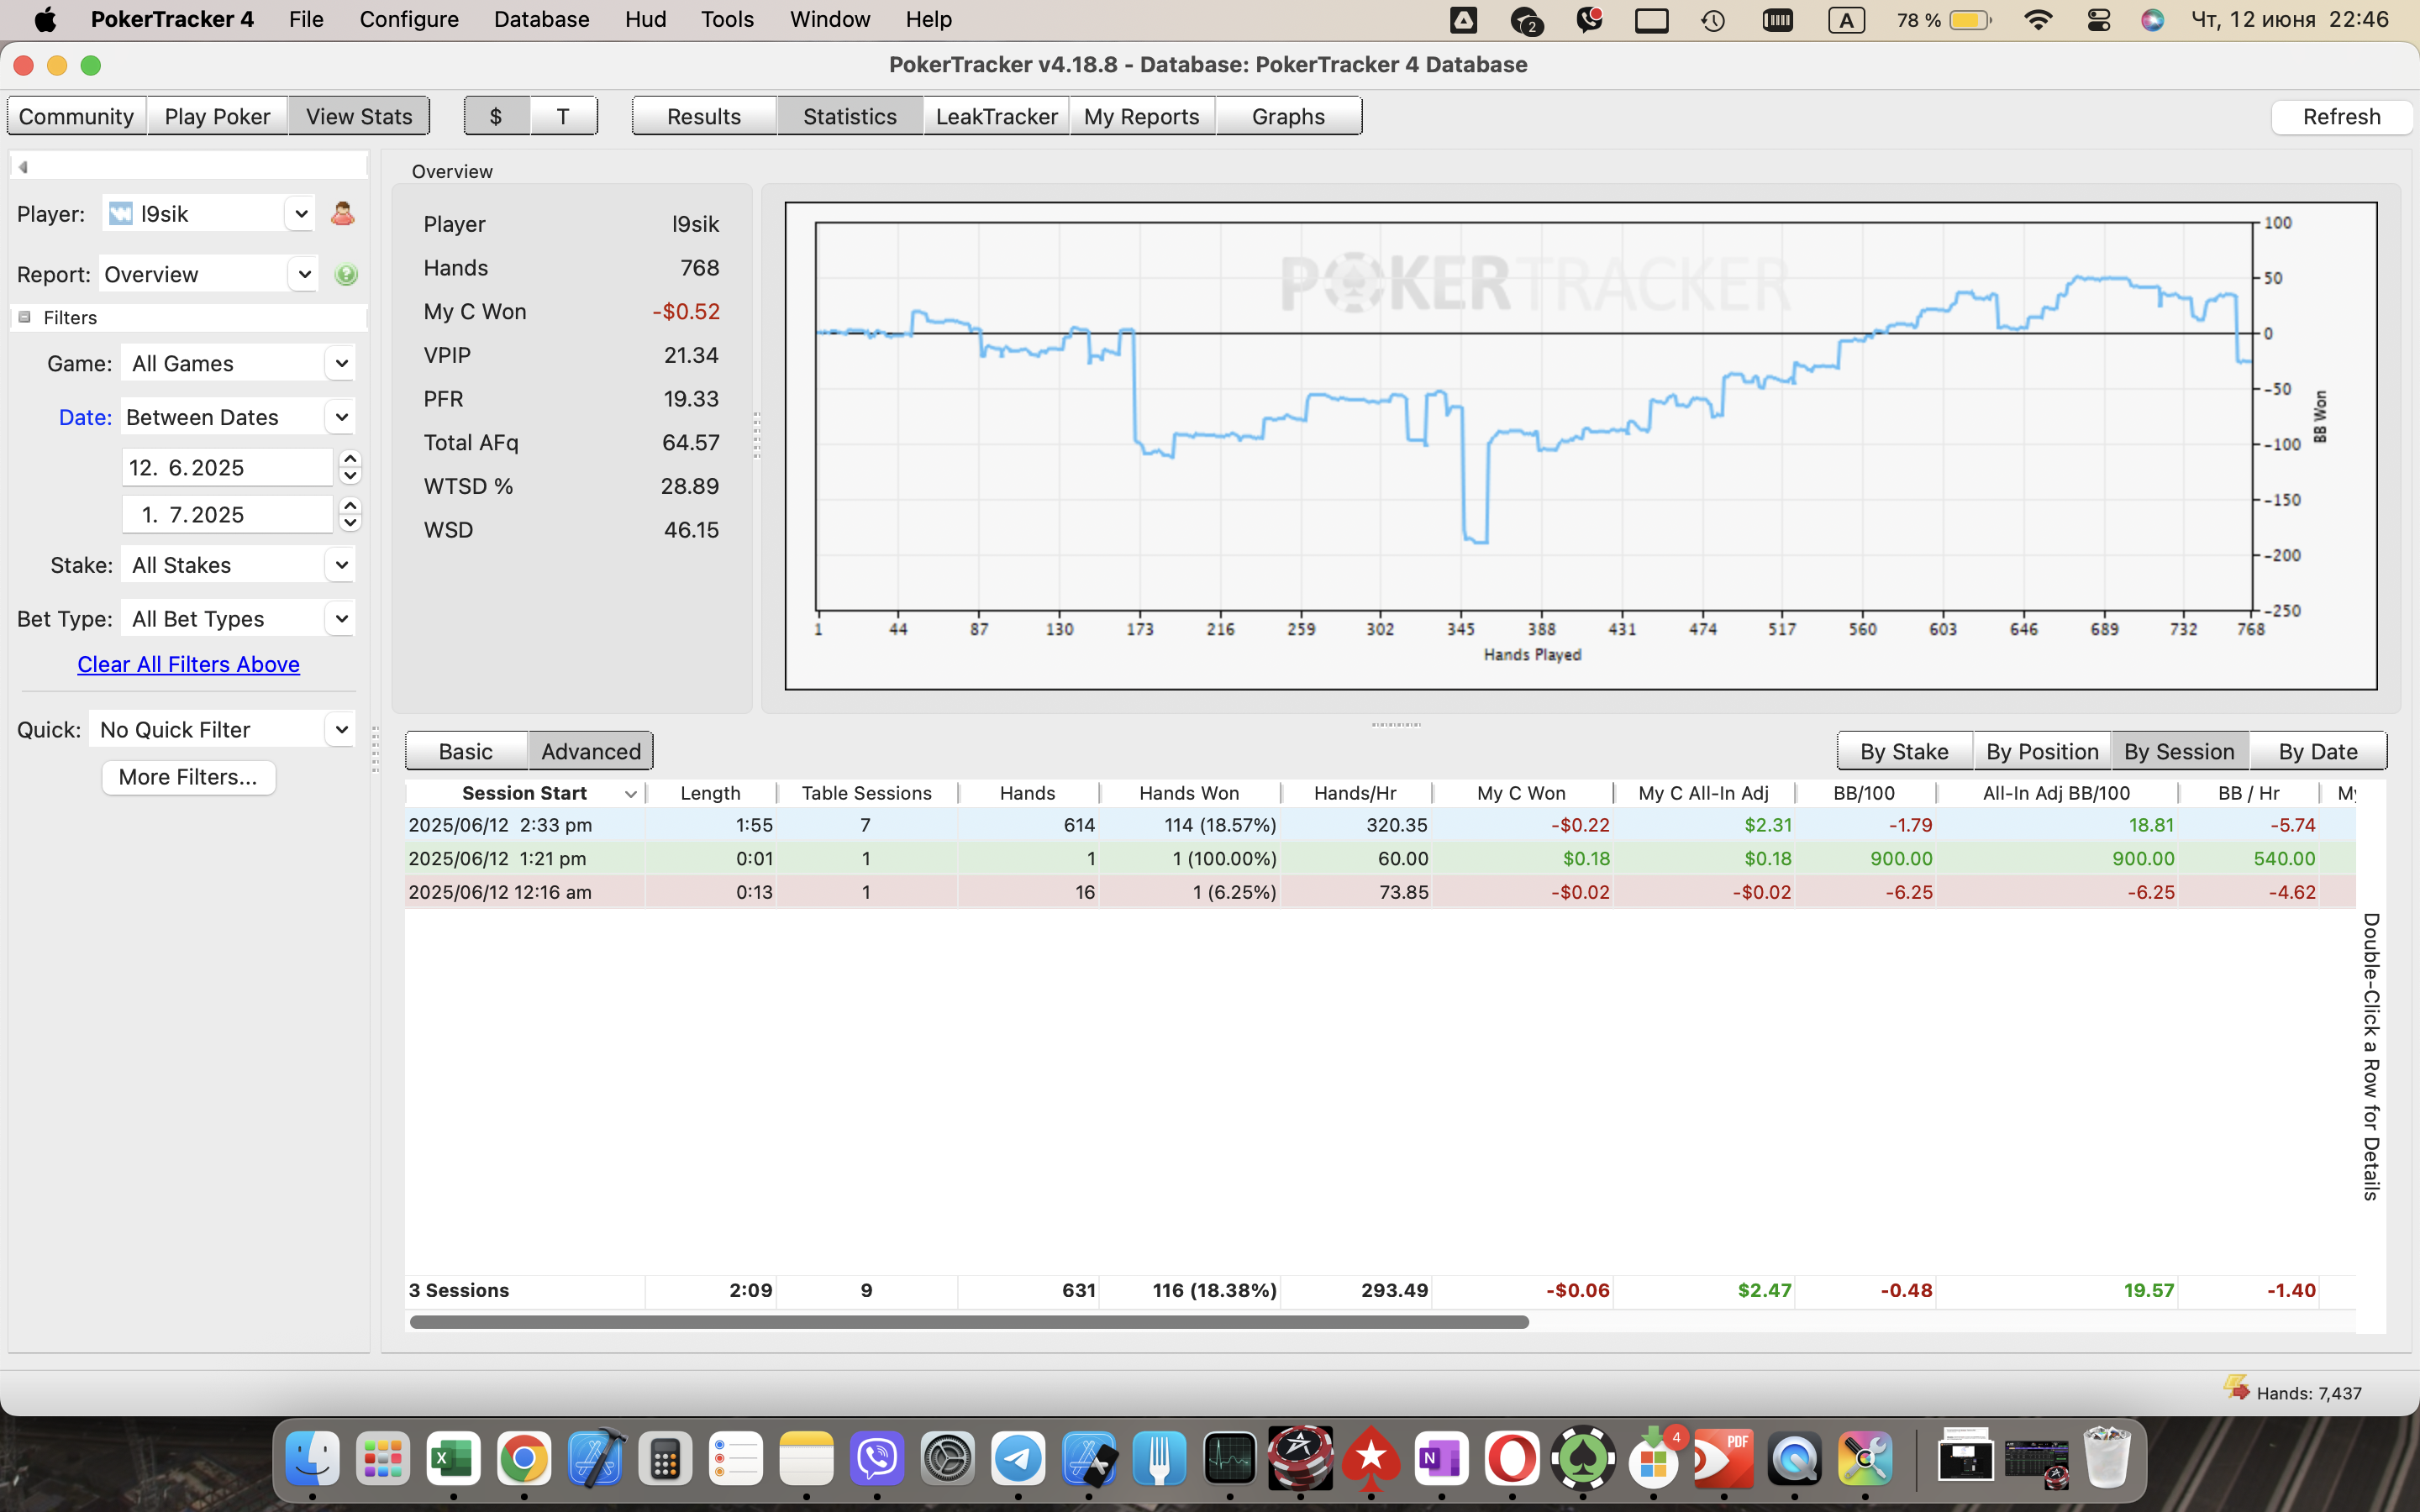The height and width of the screenshot is (1512, 2420).
Task: Open the Report Overview dropdown
Action: click(x=303, y=274)
